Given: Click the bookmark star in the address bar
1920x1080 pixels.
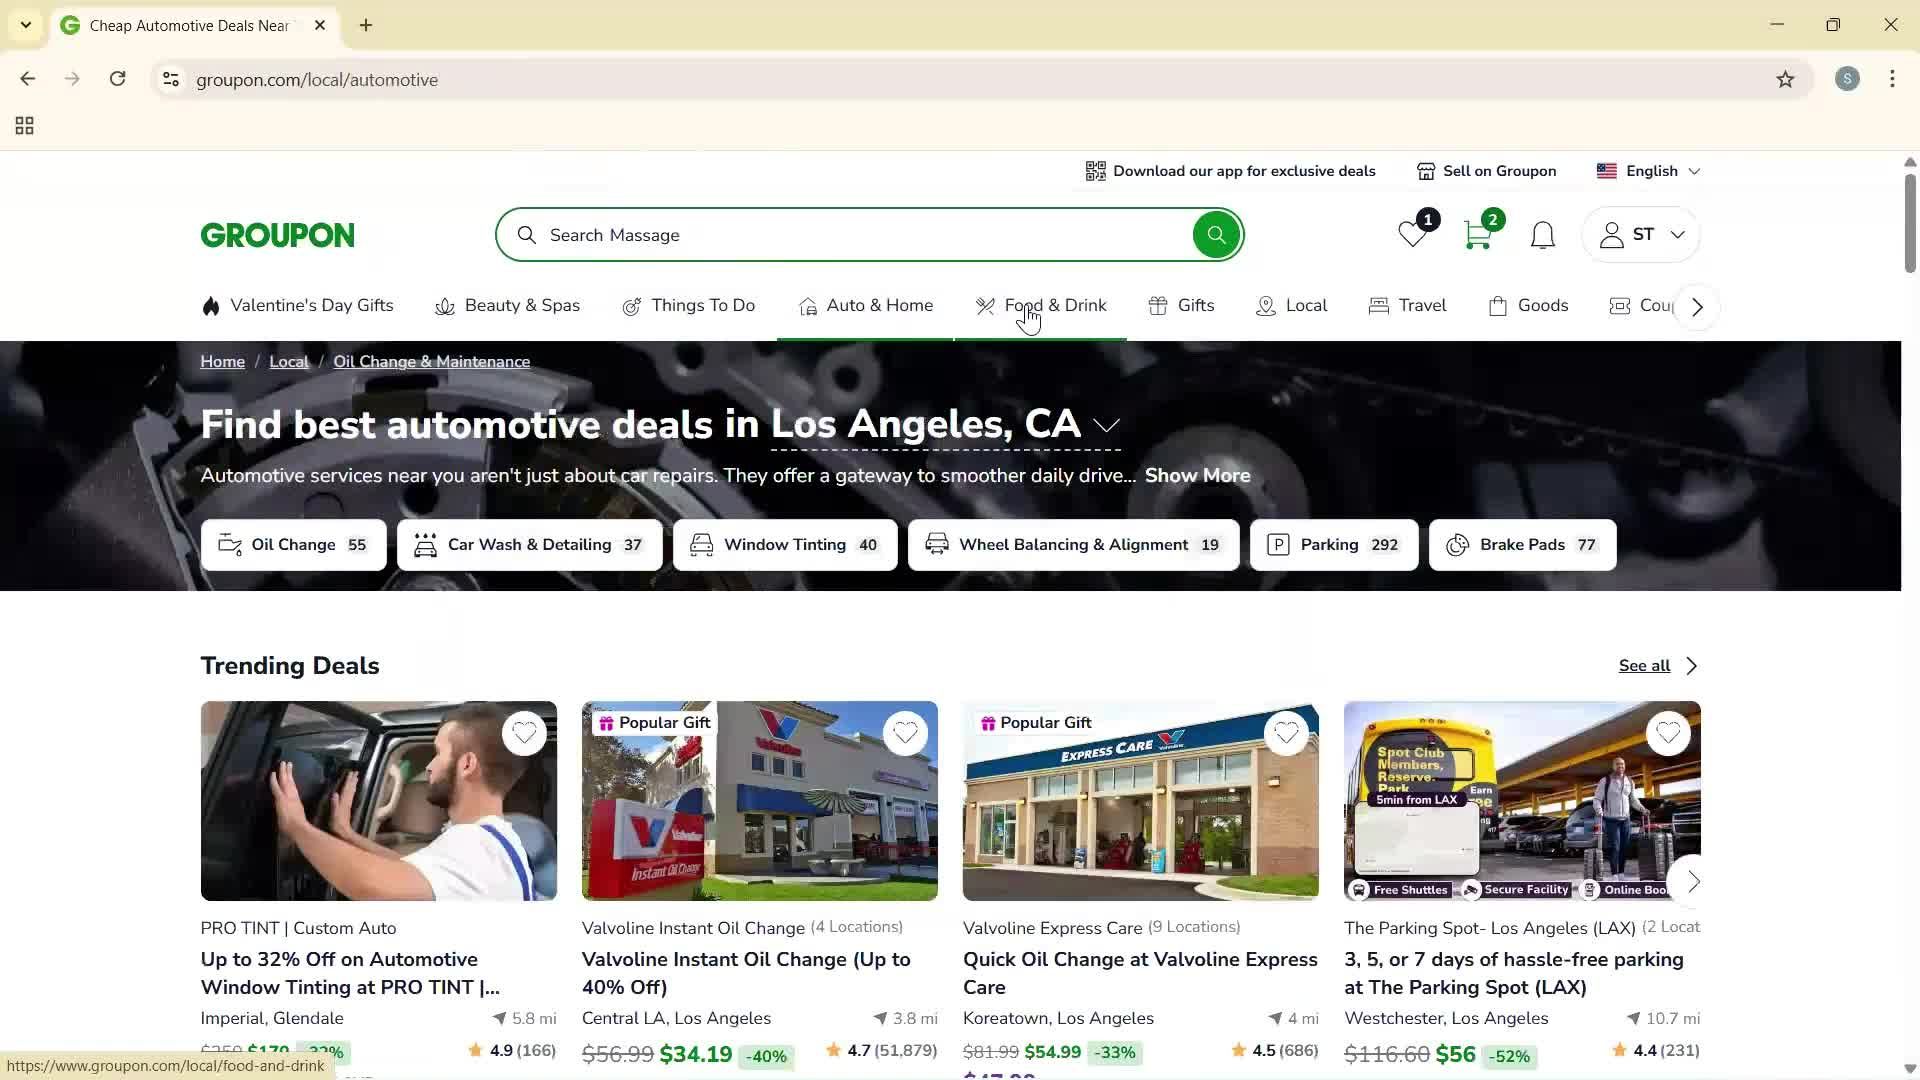Looking at the screenshot, I should pyautogui.click(x=1787, y=79).
